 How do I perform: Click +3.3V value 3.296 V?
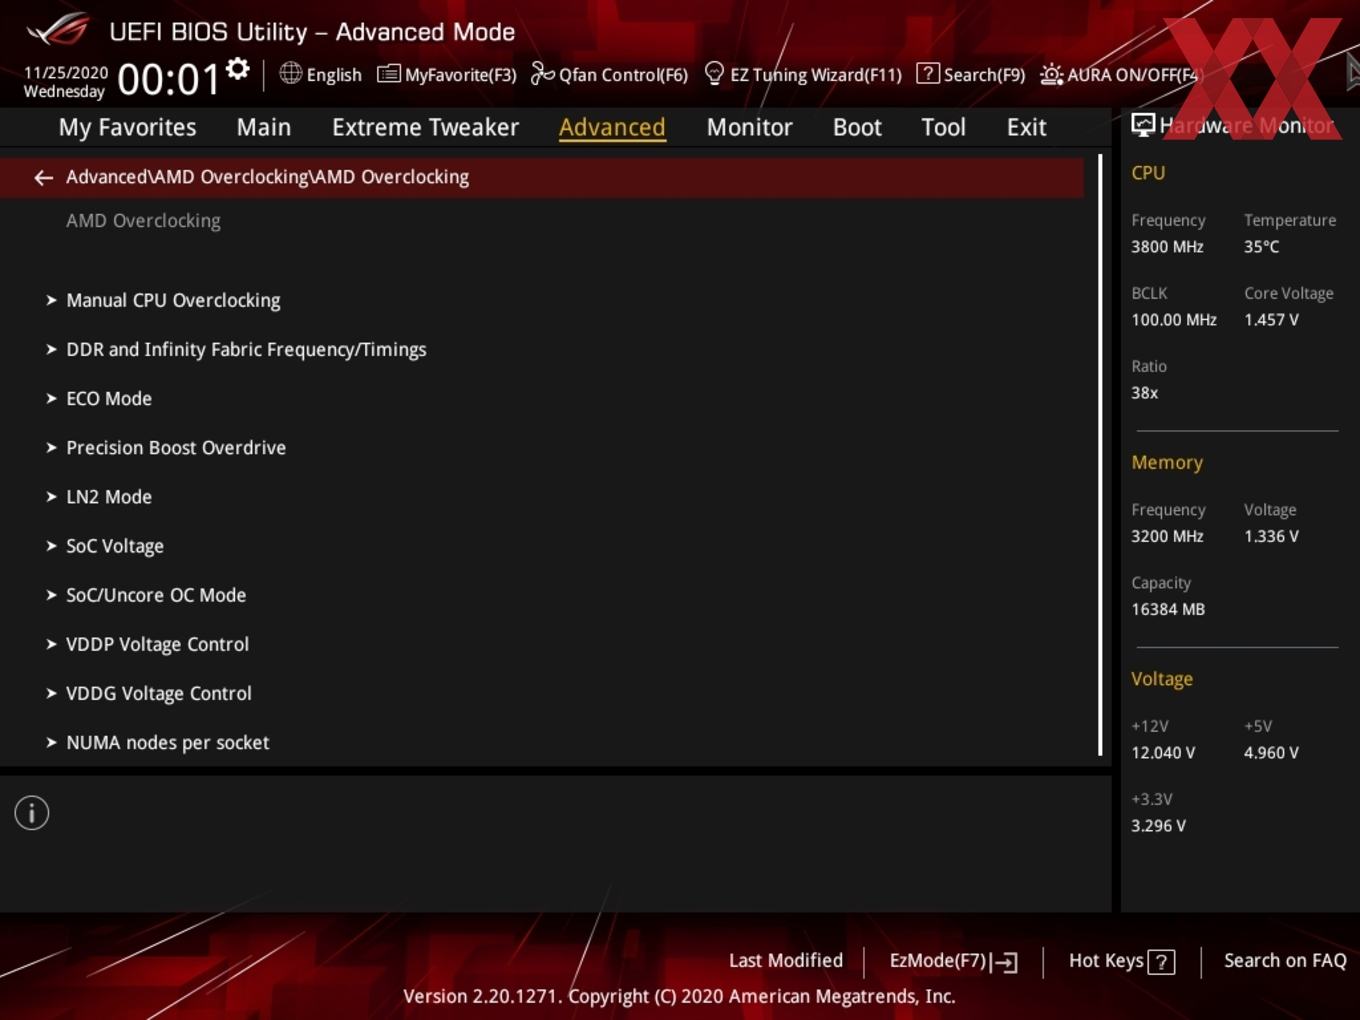point(1158,826)
